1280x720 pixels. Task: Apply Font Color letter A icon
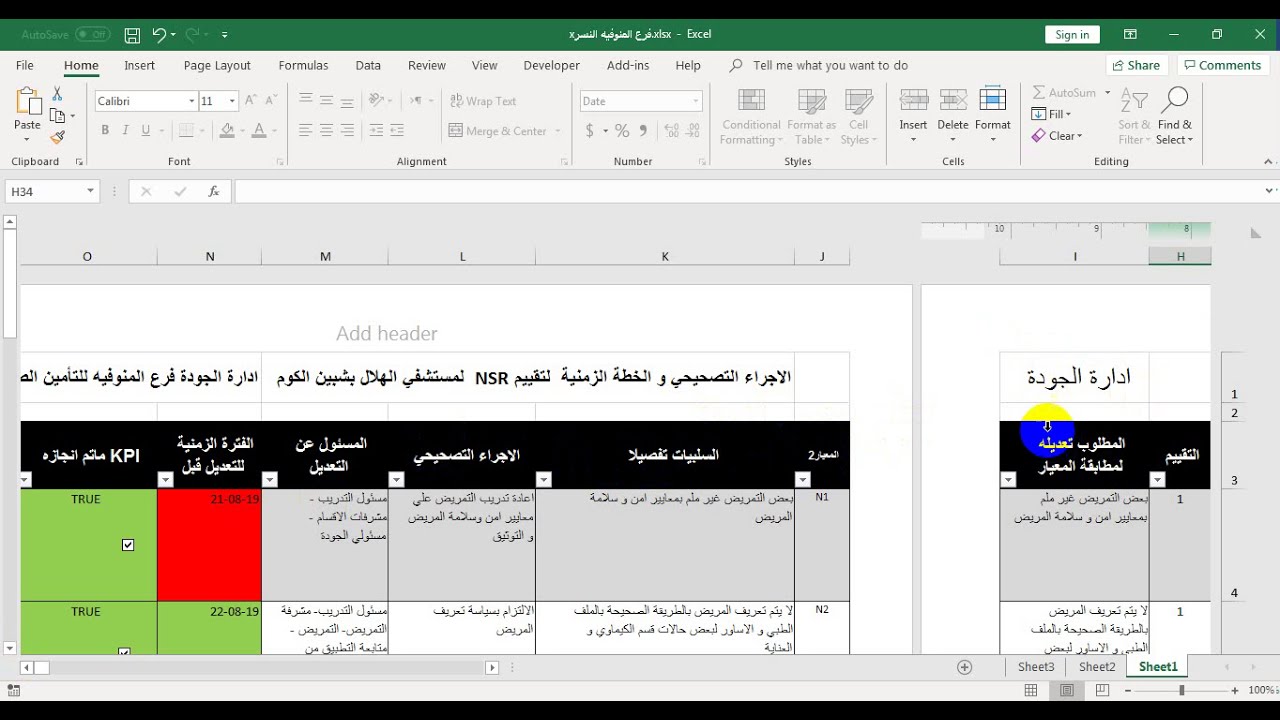click(x=259, y=131)
